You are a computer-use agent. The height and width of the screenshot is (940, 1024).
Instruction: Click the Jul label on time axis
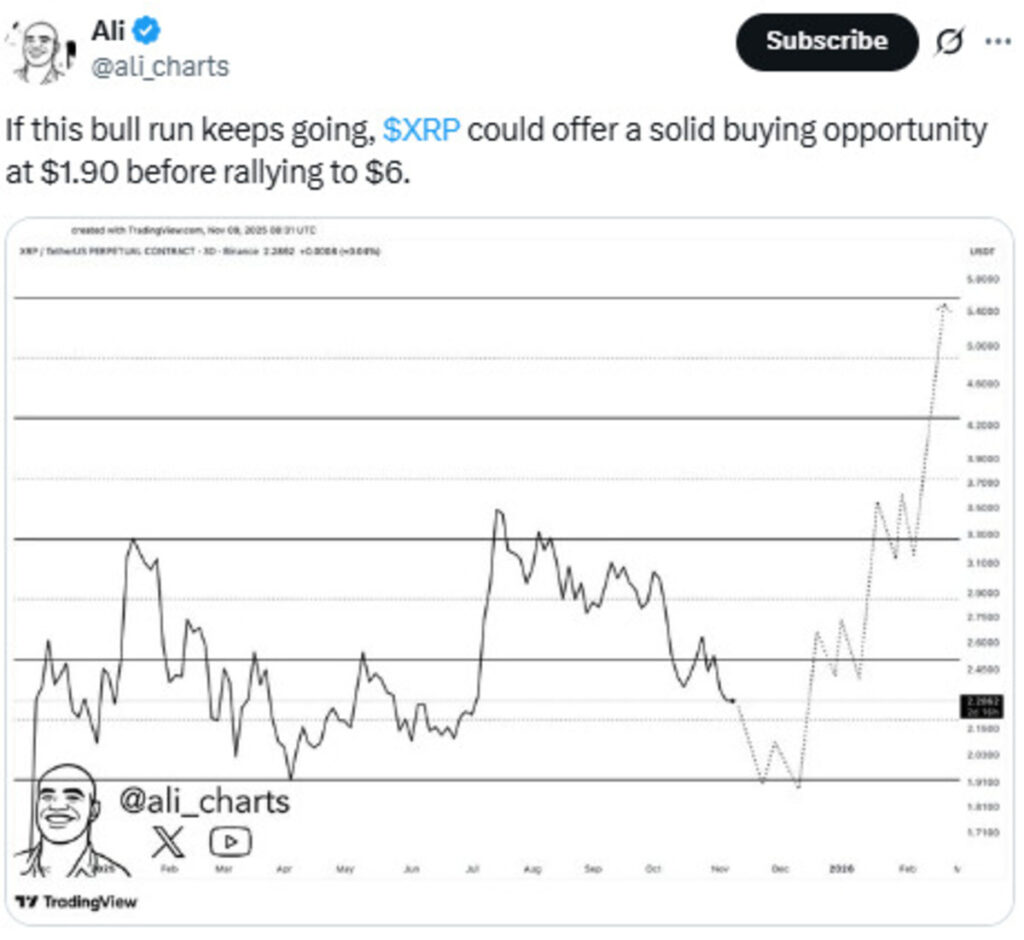[x=471, y=869]
